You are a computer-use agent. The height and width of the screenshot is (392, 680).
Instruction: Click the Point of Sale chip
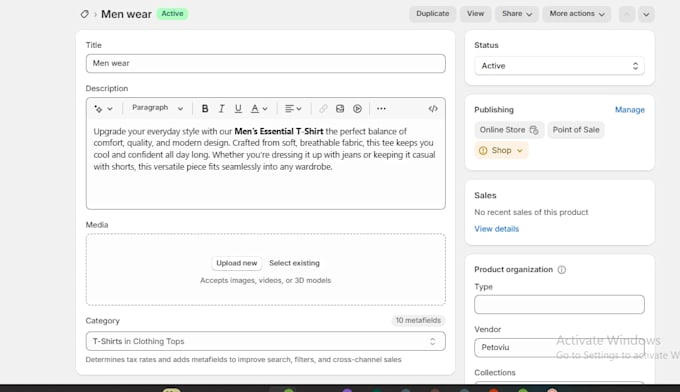[576, 130]
